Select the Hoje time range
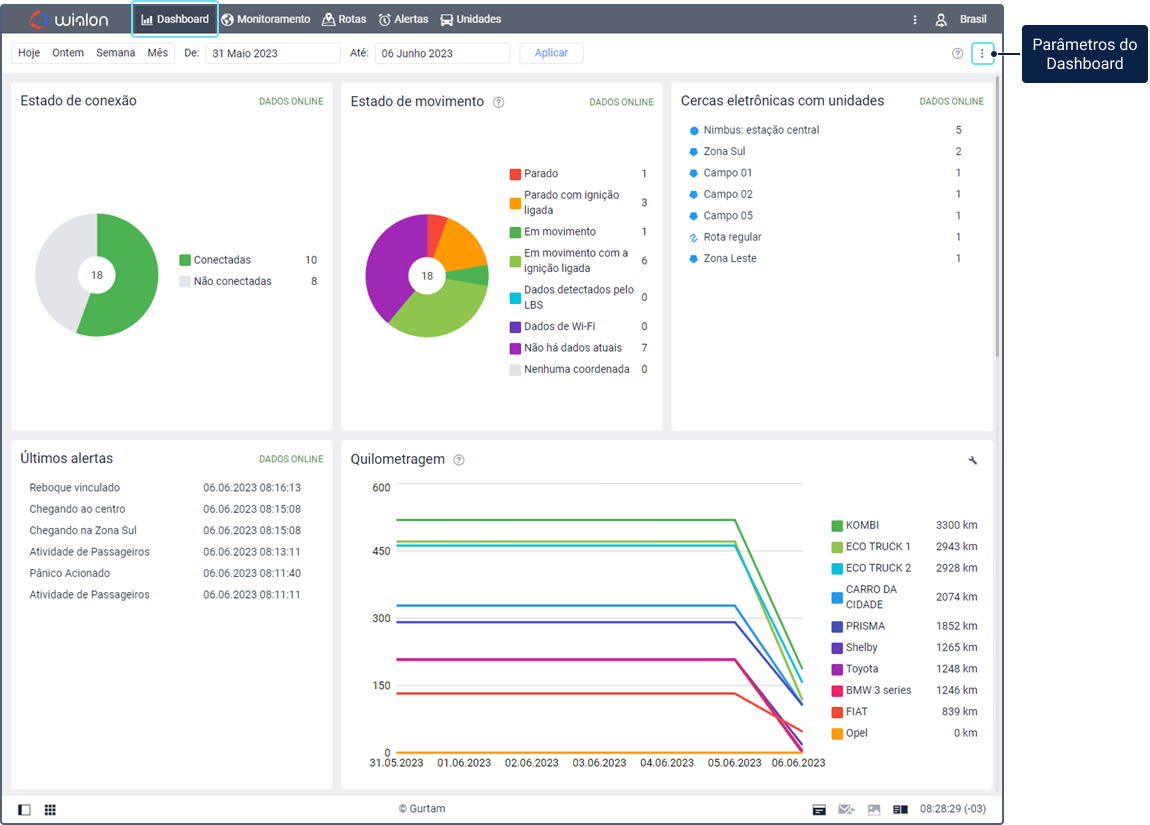 click(x=29, y=53)
